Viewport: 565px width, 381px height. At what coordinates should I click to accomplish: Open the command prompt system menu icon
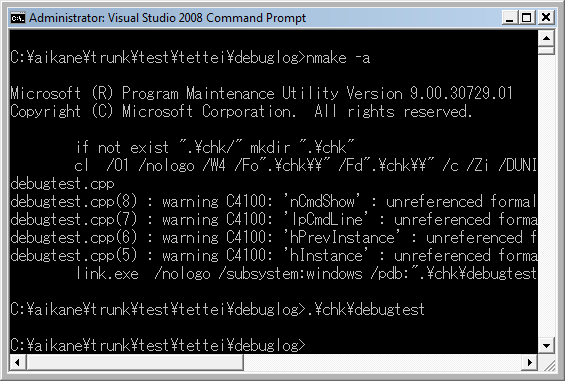(x=17, y=18)
